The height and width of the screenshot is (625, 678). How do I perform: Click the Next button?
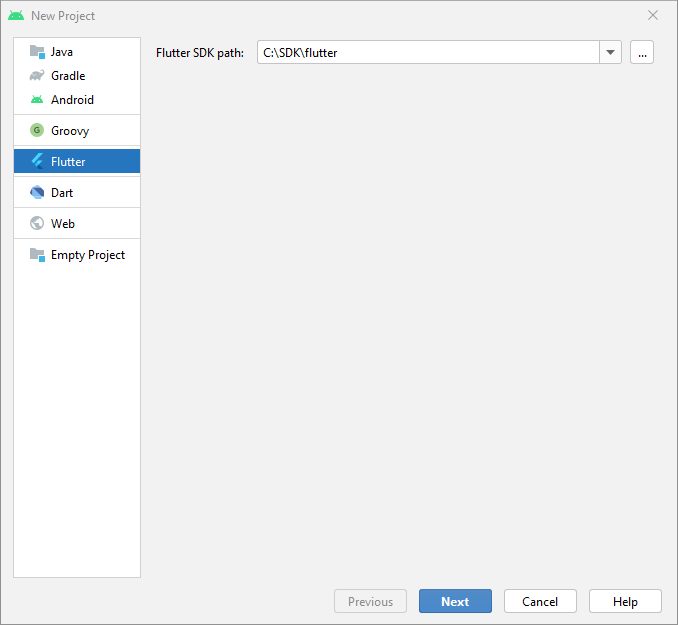(455, 601)
